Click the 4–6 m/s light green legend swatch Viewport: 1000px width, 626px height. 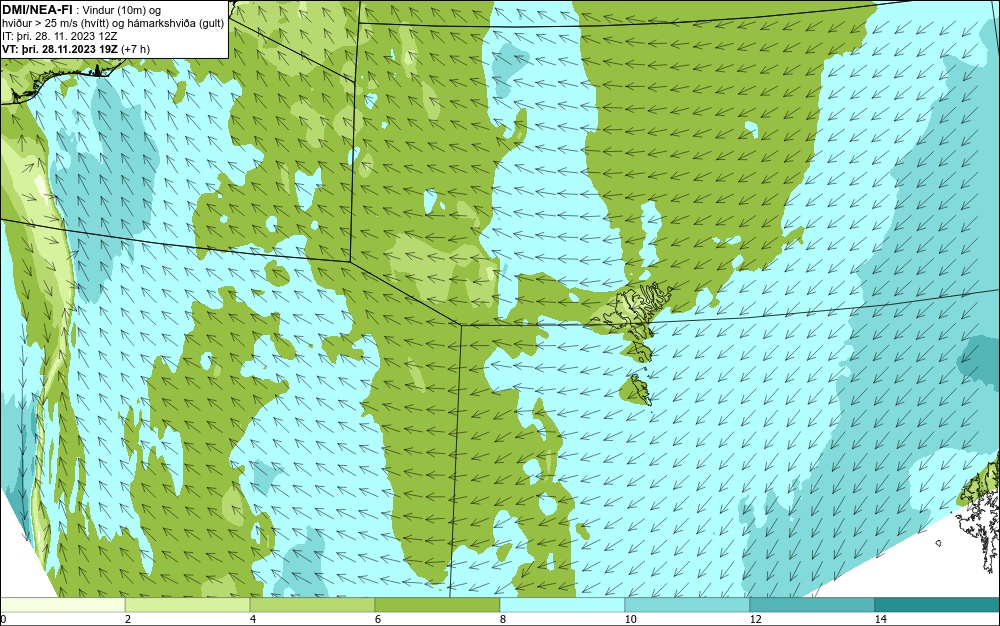312,605
